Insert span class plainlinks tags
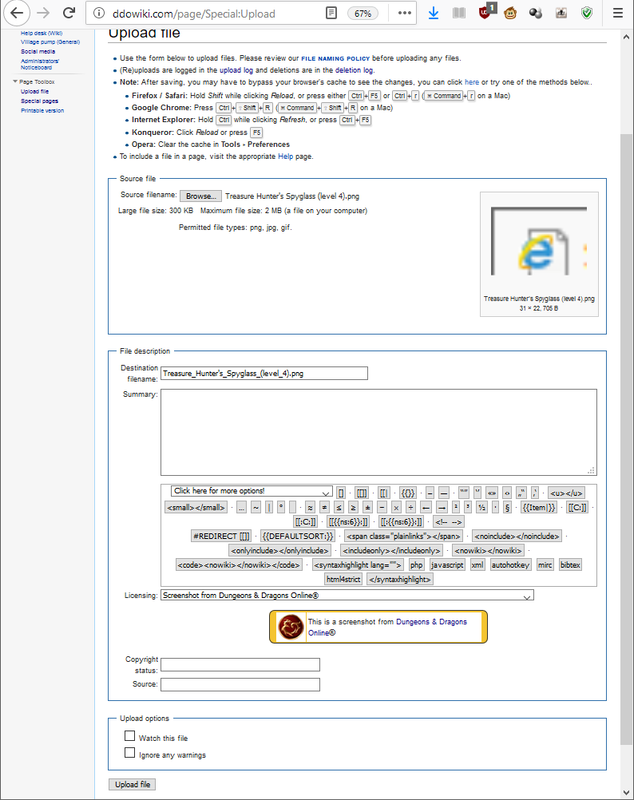Viewport: 634px width, 800px height. point(403,536)
